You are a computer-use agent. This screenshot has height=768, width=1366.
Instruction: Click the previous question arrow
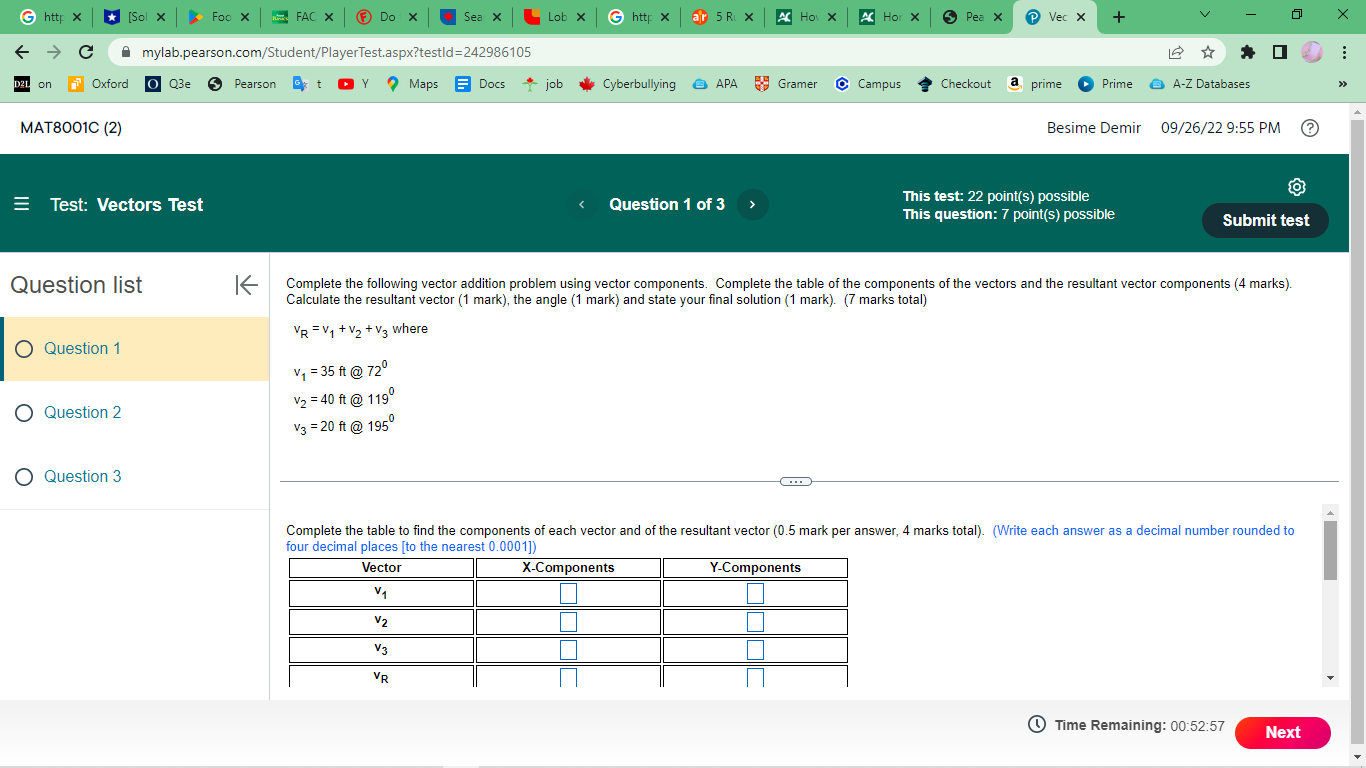(581, 204)
